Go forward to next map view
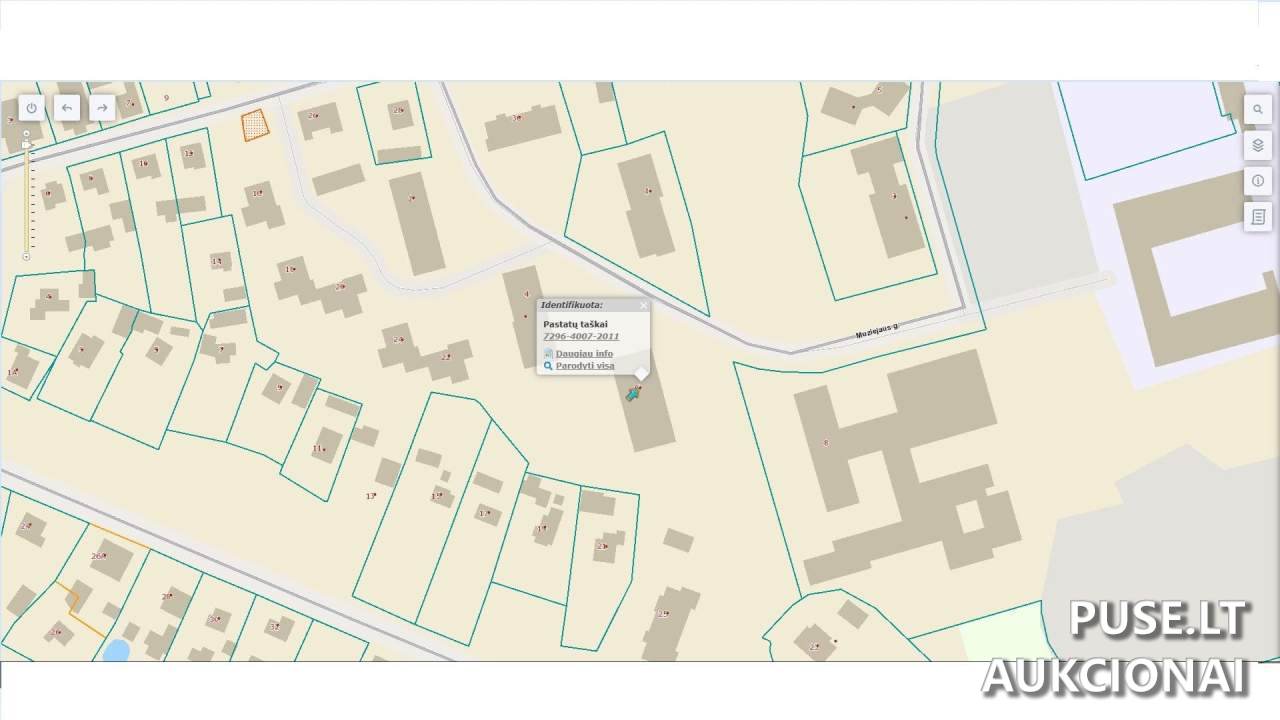 [102, 108]
